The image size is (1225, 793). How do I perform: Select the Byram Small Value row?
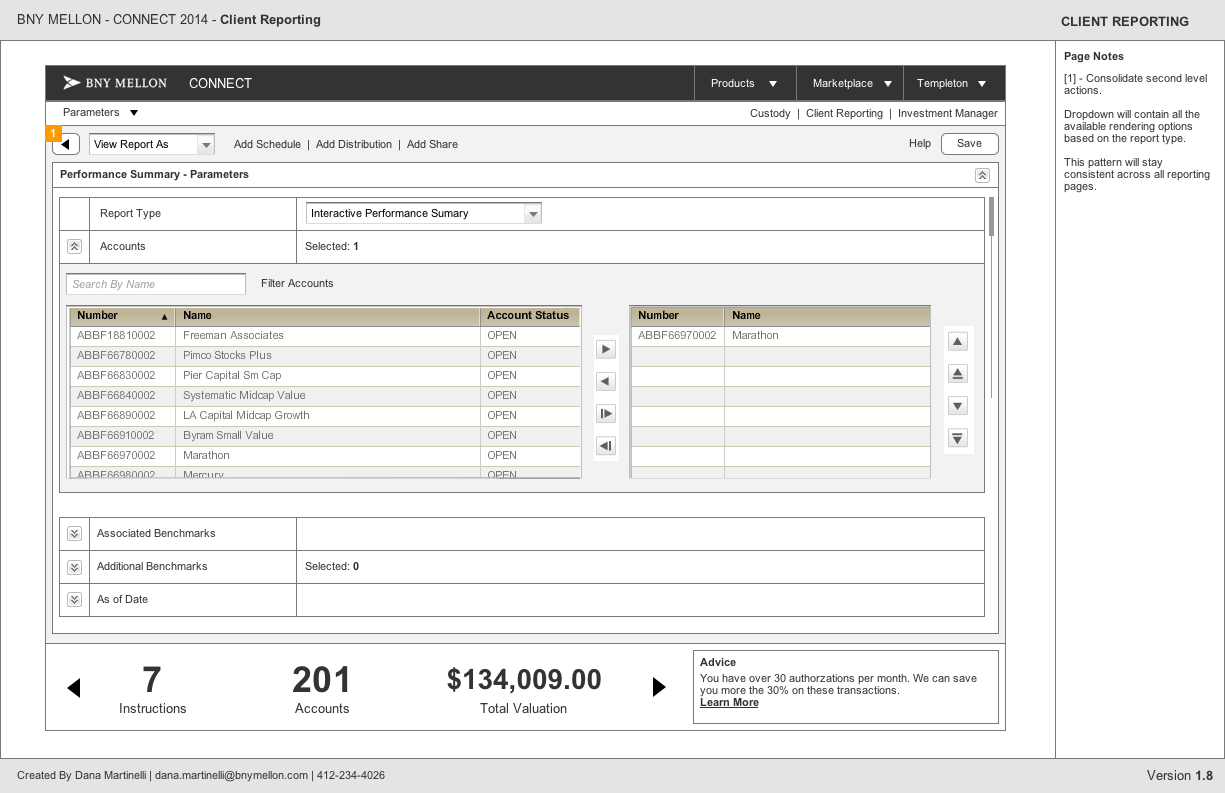pos(325,435)
